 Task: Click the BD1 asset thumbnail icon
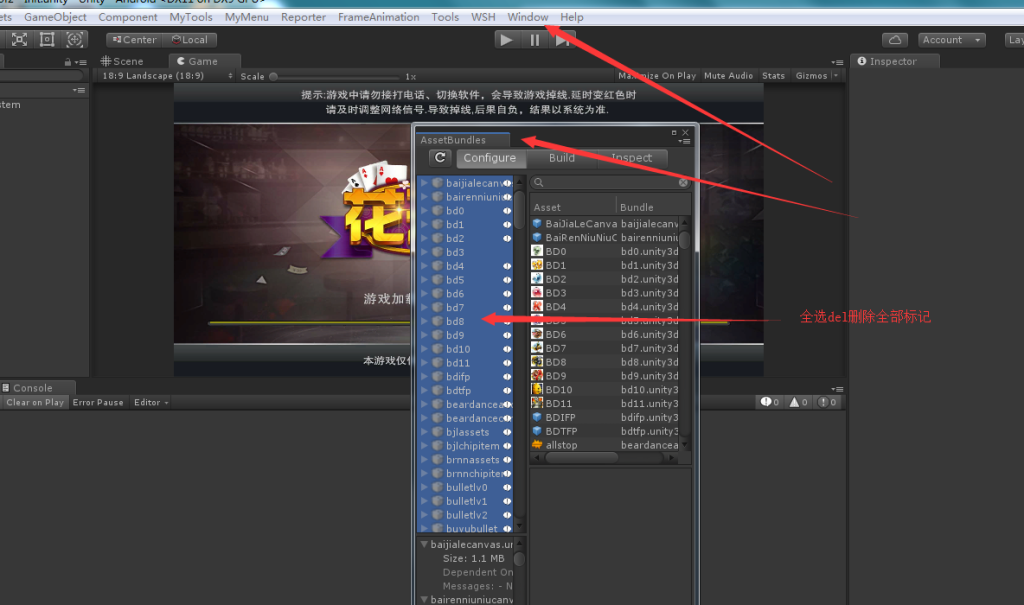537,265
